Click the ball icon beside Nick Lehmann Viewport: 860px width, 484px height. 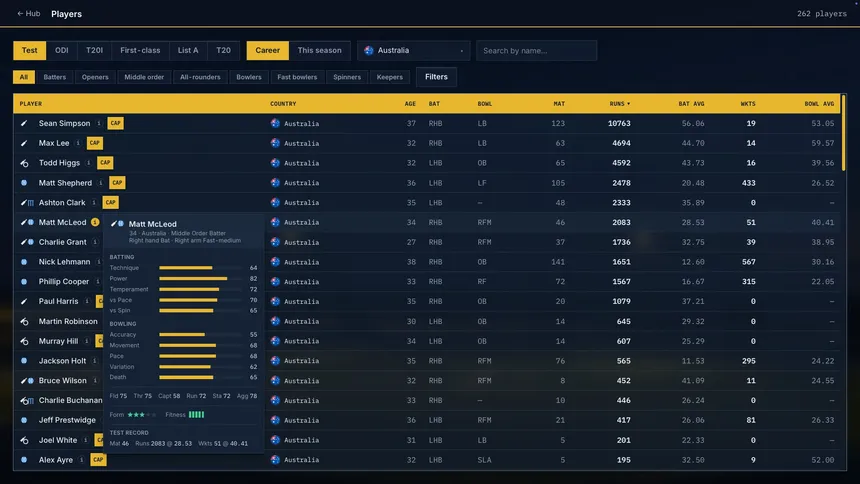point(24,262)
